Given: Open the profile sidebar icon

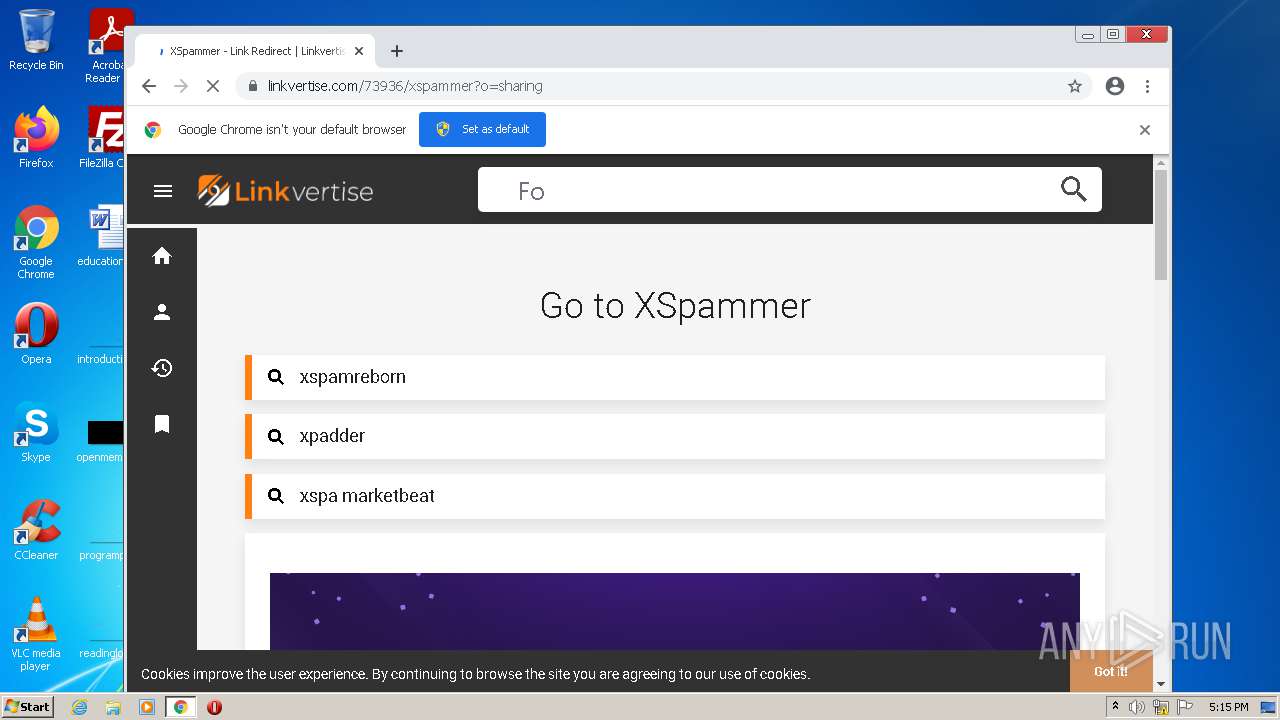Looking at the screenshot, I should pos(162,312).
